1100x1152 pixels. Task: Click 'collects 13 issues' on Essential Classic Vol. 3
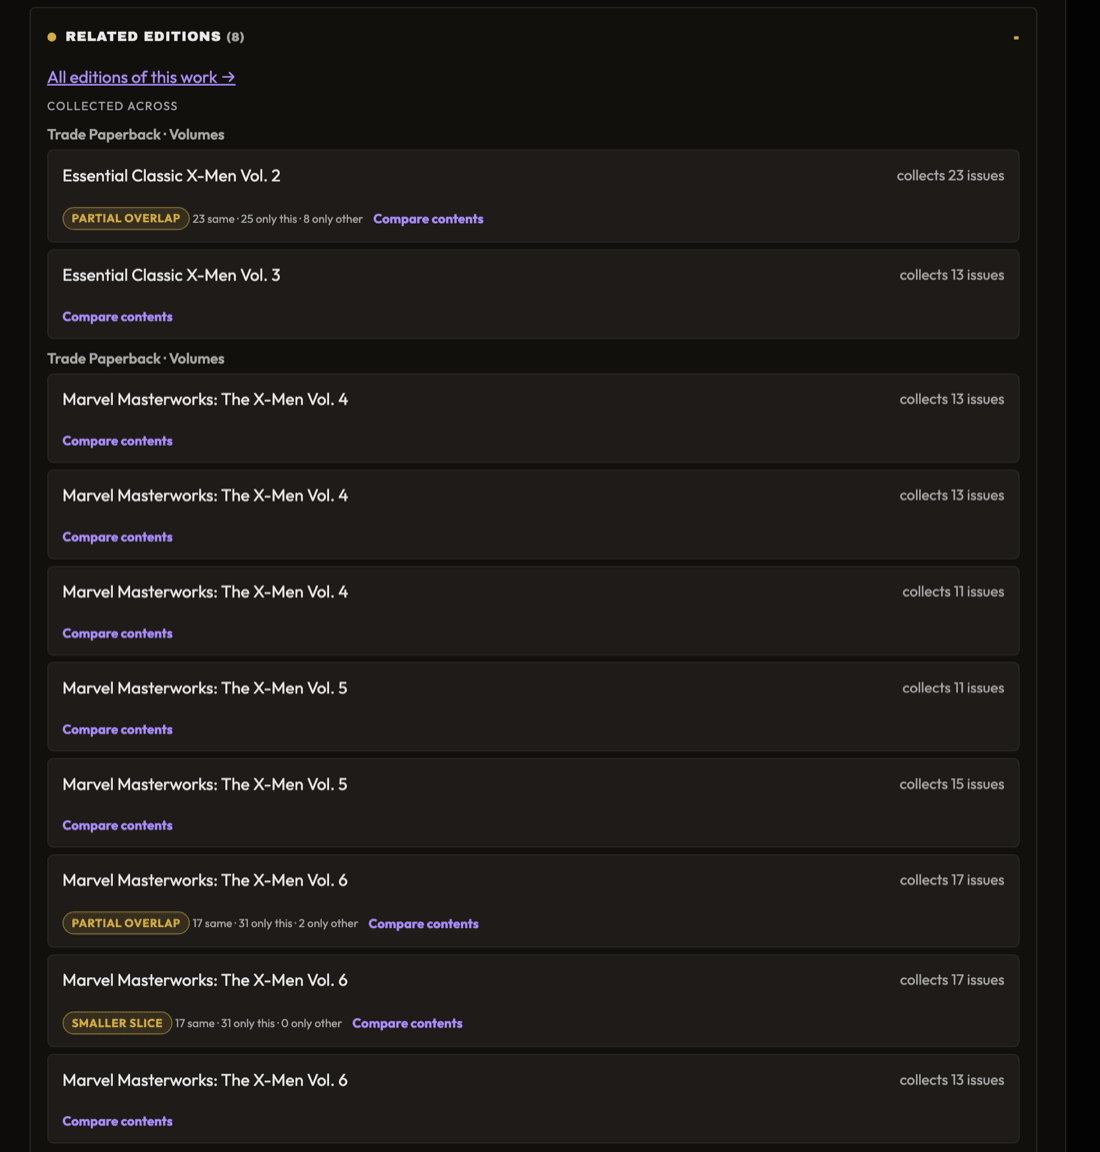952,275
